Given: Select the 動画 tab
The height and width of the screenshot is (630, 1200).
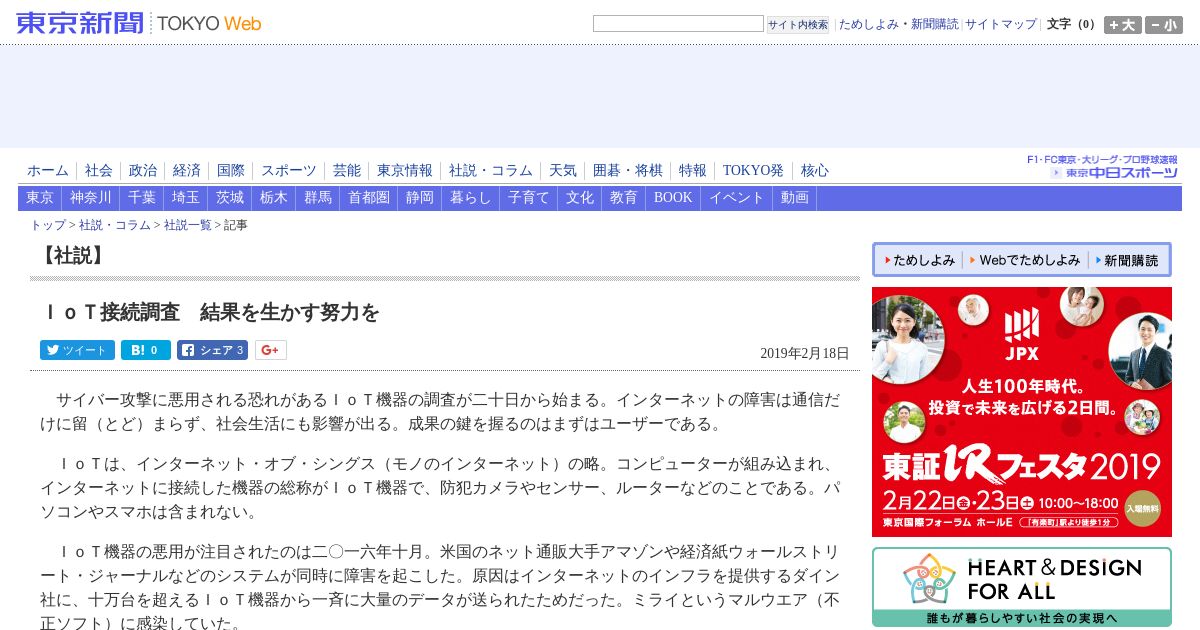Looking at the screenshot, I should (x=795, y=198).
